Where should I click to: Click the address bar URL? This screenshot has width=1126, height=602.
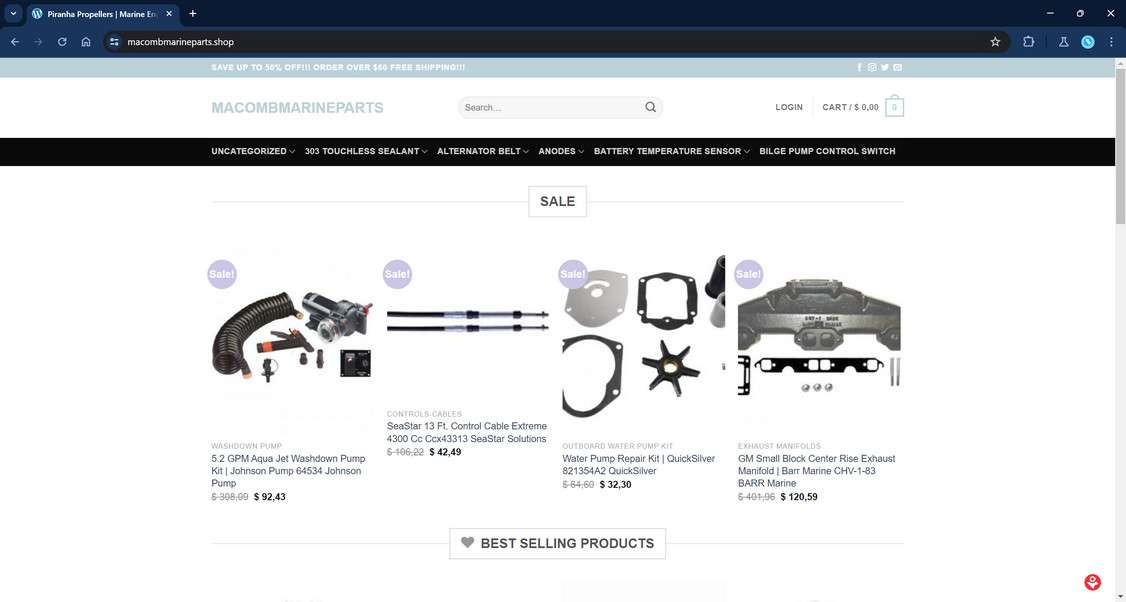(180, 42)
